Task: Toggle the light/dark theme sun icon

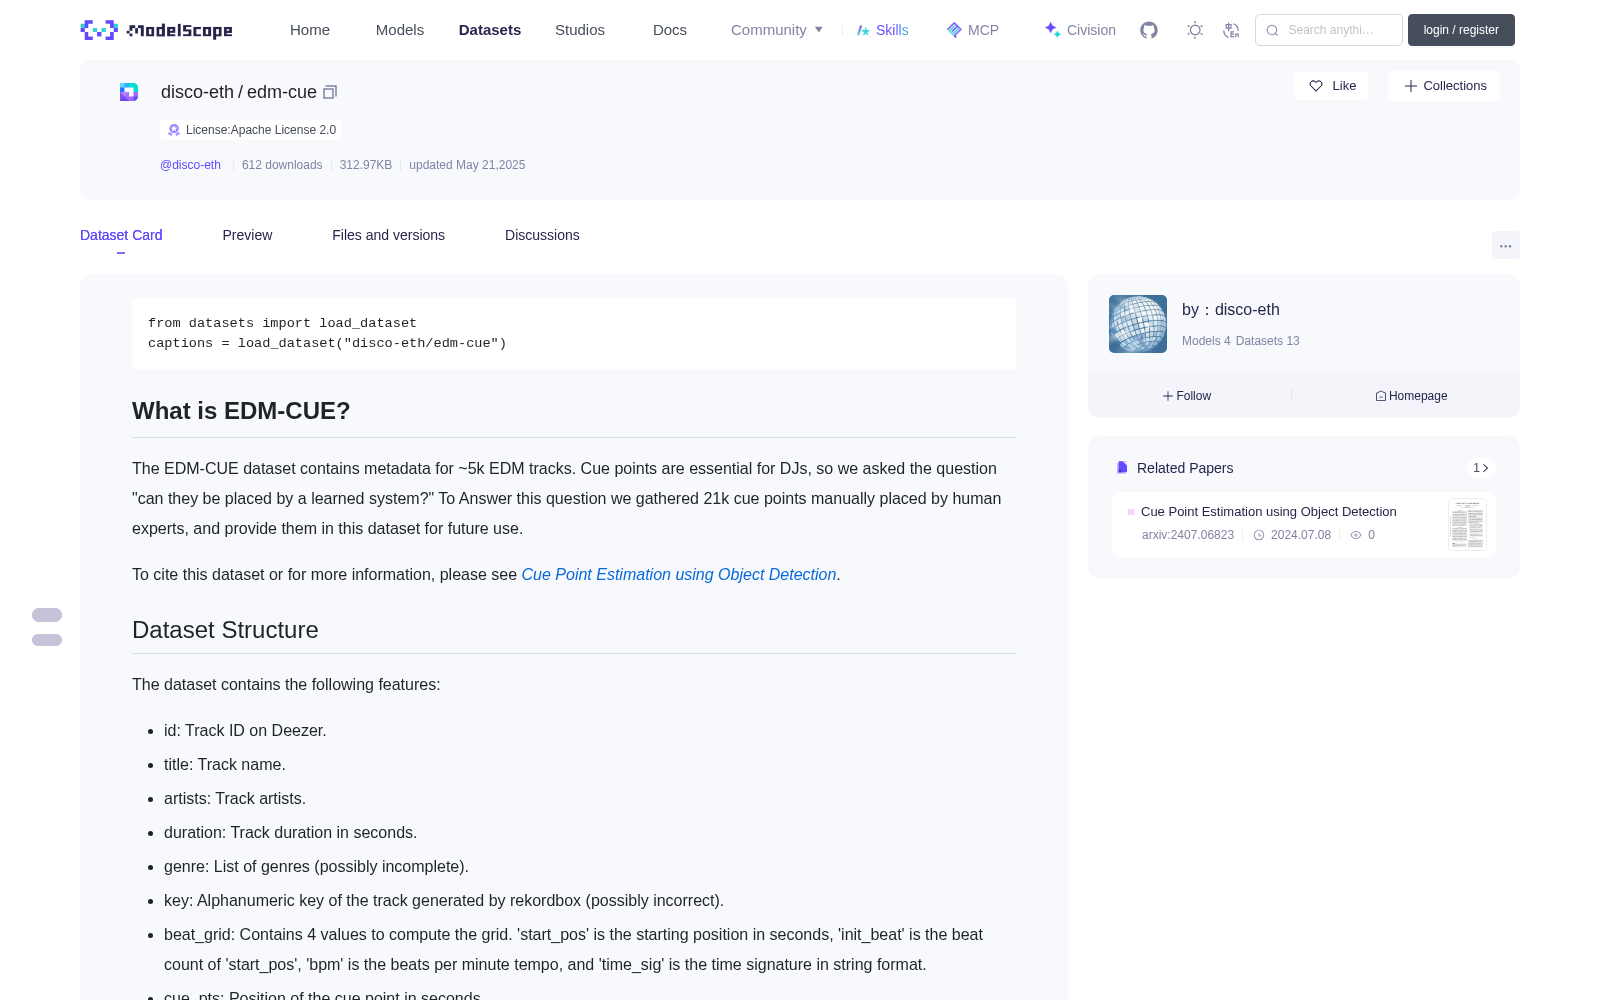Action: pyautogui.click(x=1195, y=30)
